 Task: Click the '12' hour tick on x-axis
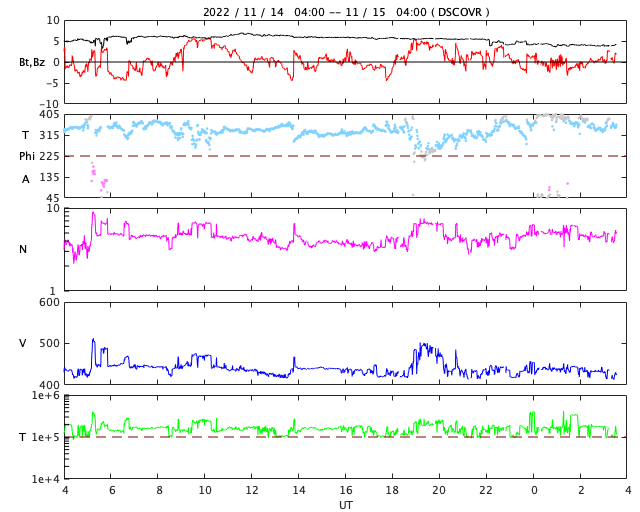pos(252,490)
